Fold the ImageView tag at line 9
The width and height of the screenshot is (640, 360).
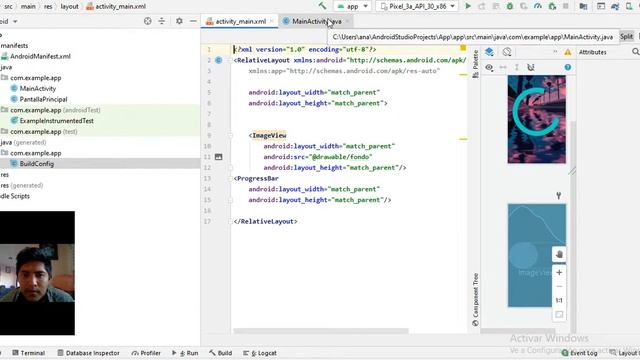pyautogui.click(x=230, y=135)
